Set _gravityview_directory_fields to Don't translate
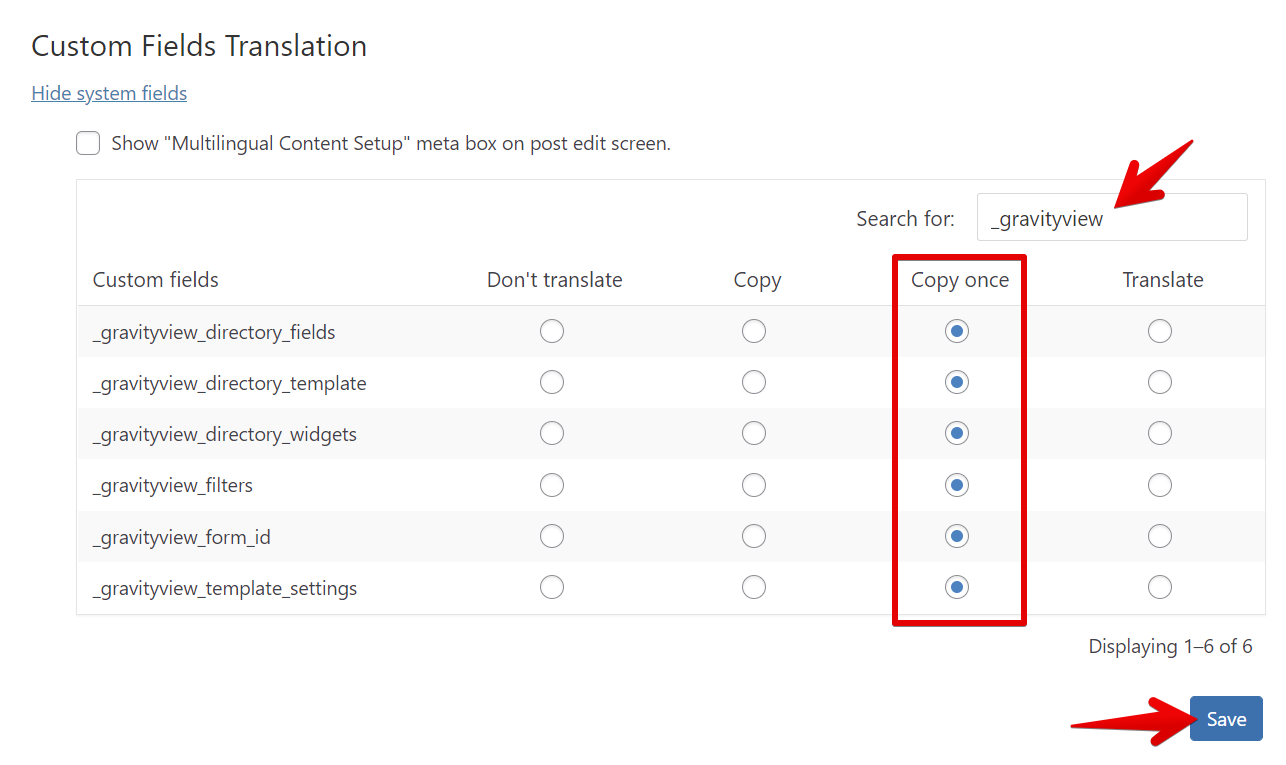This screenshot has width=1286, height=765. (x=552, y=331)
